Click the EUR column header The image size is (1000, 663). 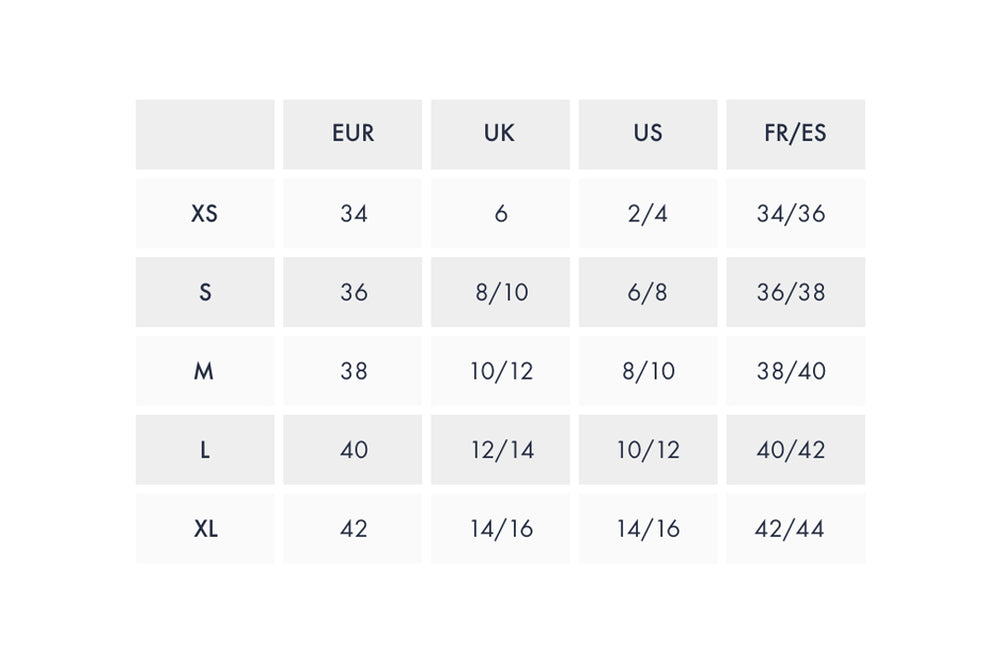353,134
